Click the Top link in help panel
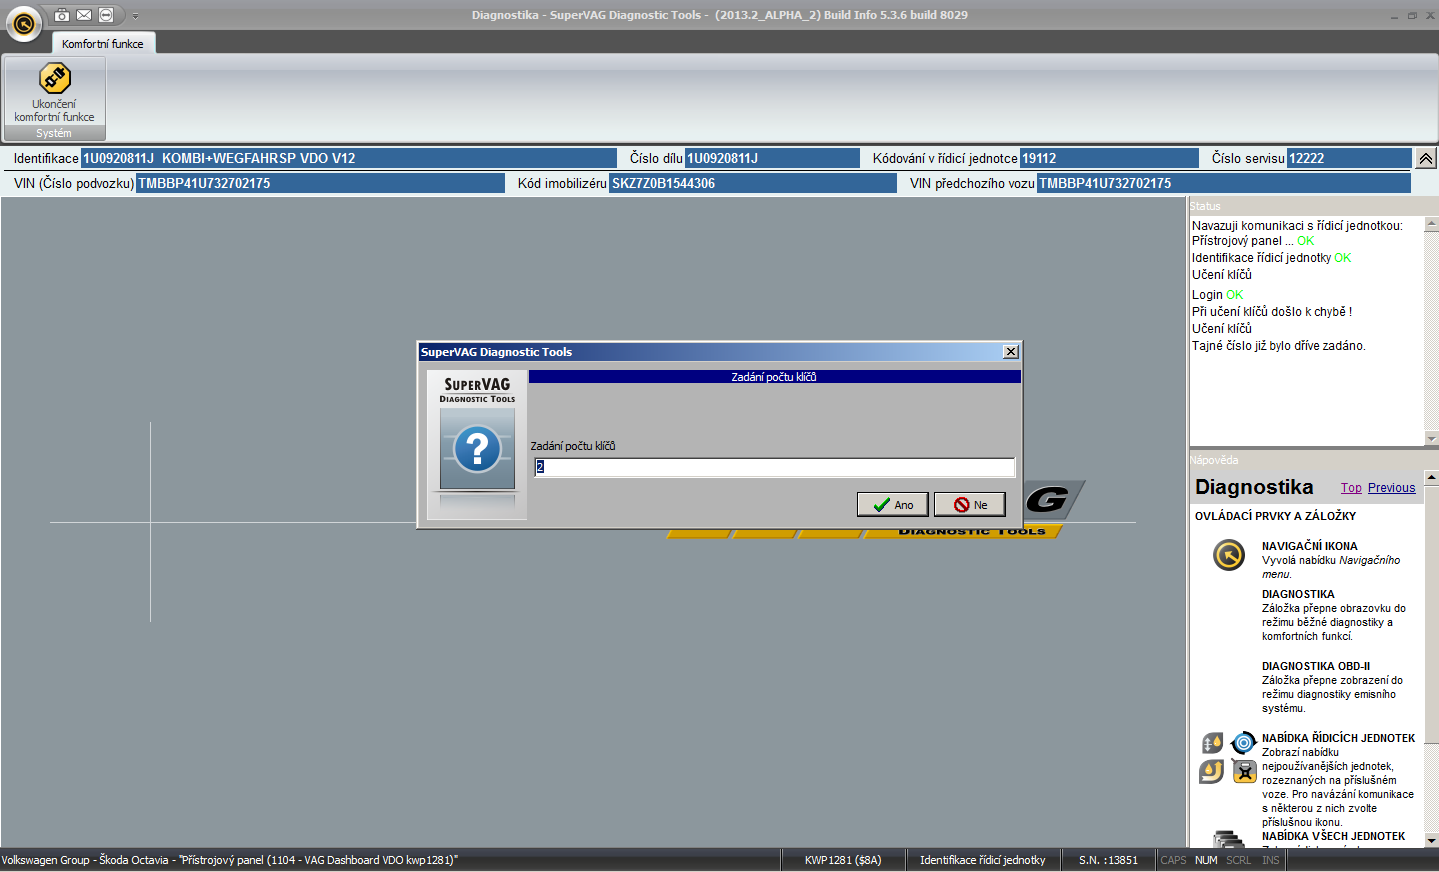 click(x=1351, y=488)
